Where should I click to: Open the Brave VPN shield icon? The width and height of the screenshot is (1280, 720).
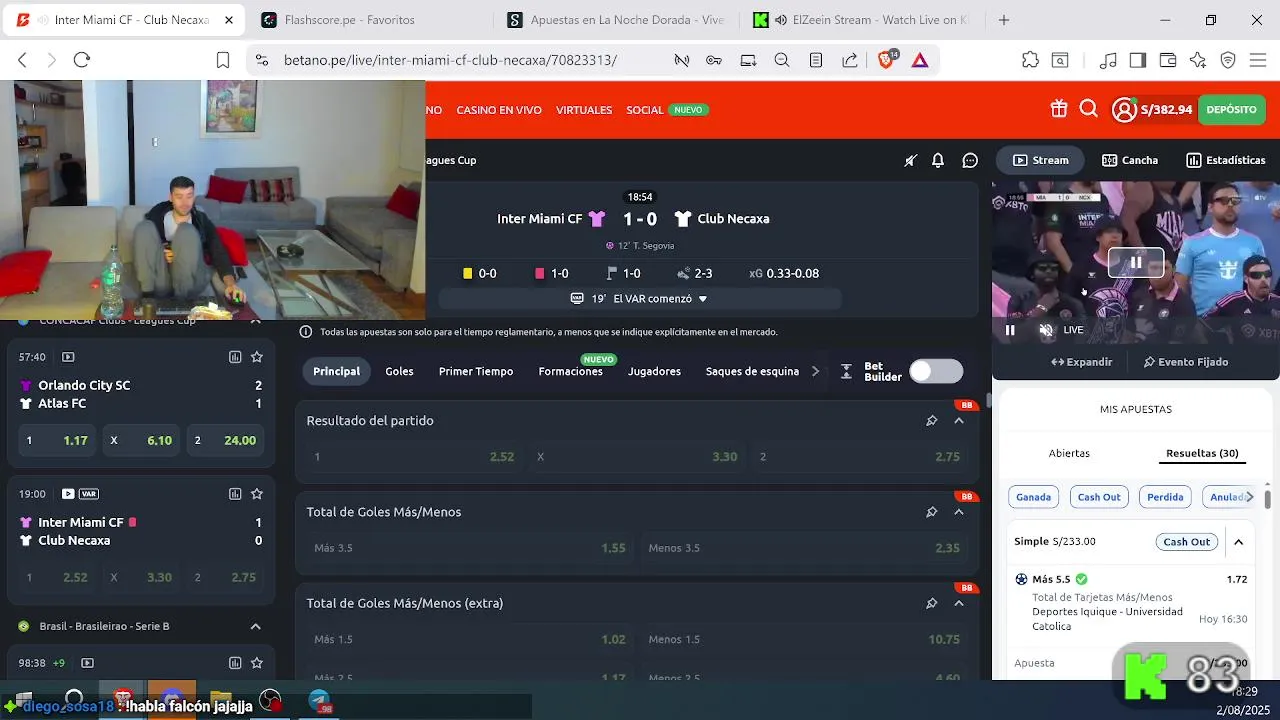pos(1228,60)
